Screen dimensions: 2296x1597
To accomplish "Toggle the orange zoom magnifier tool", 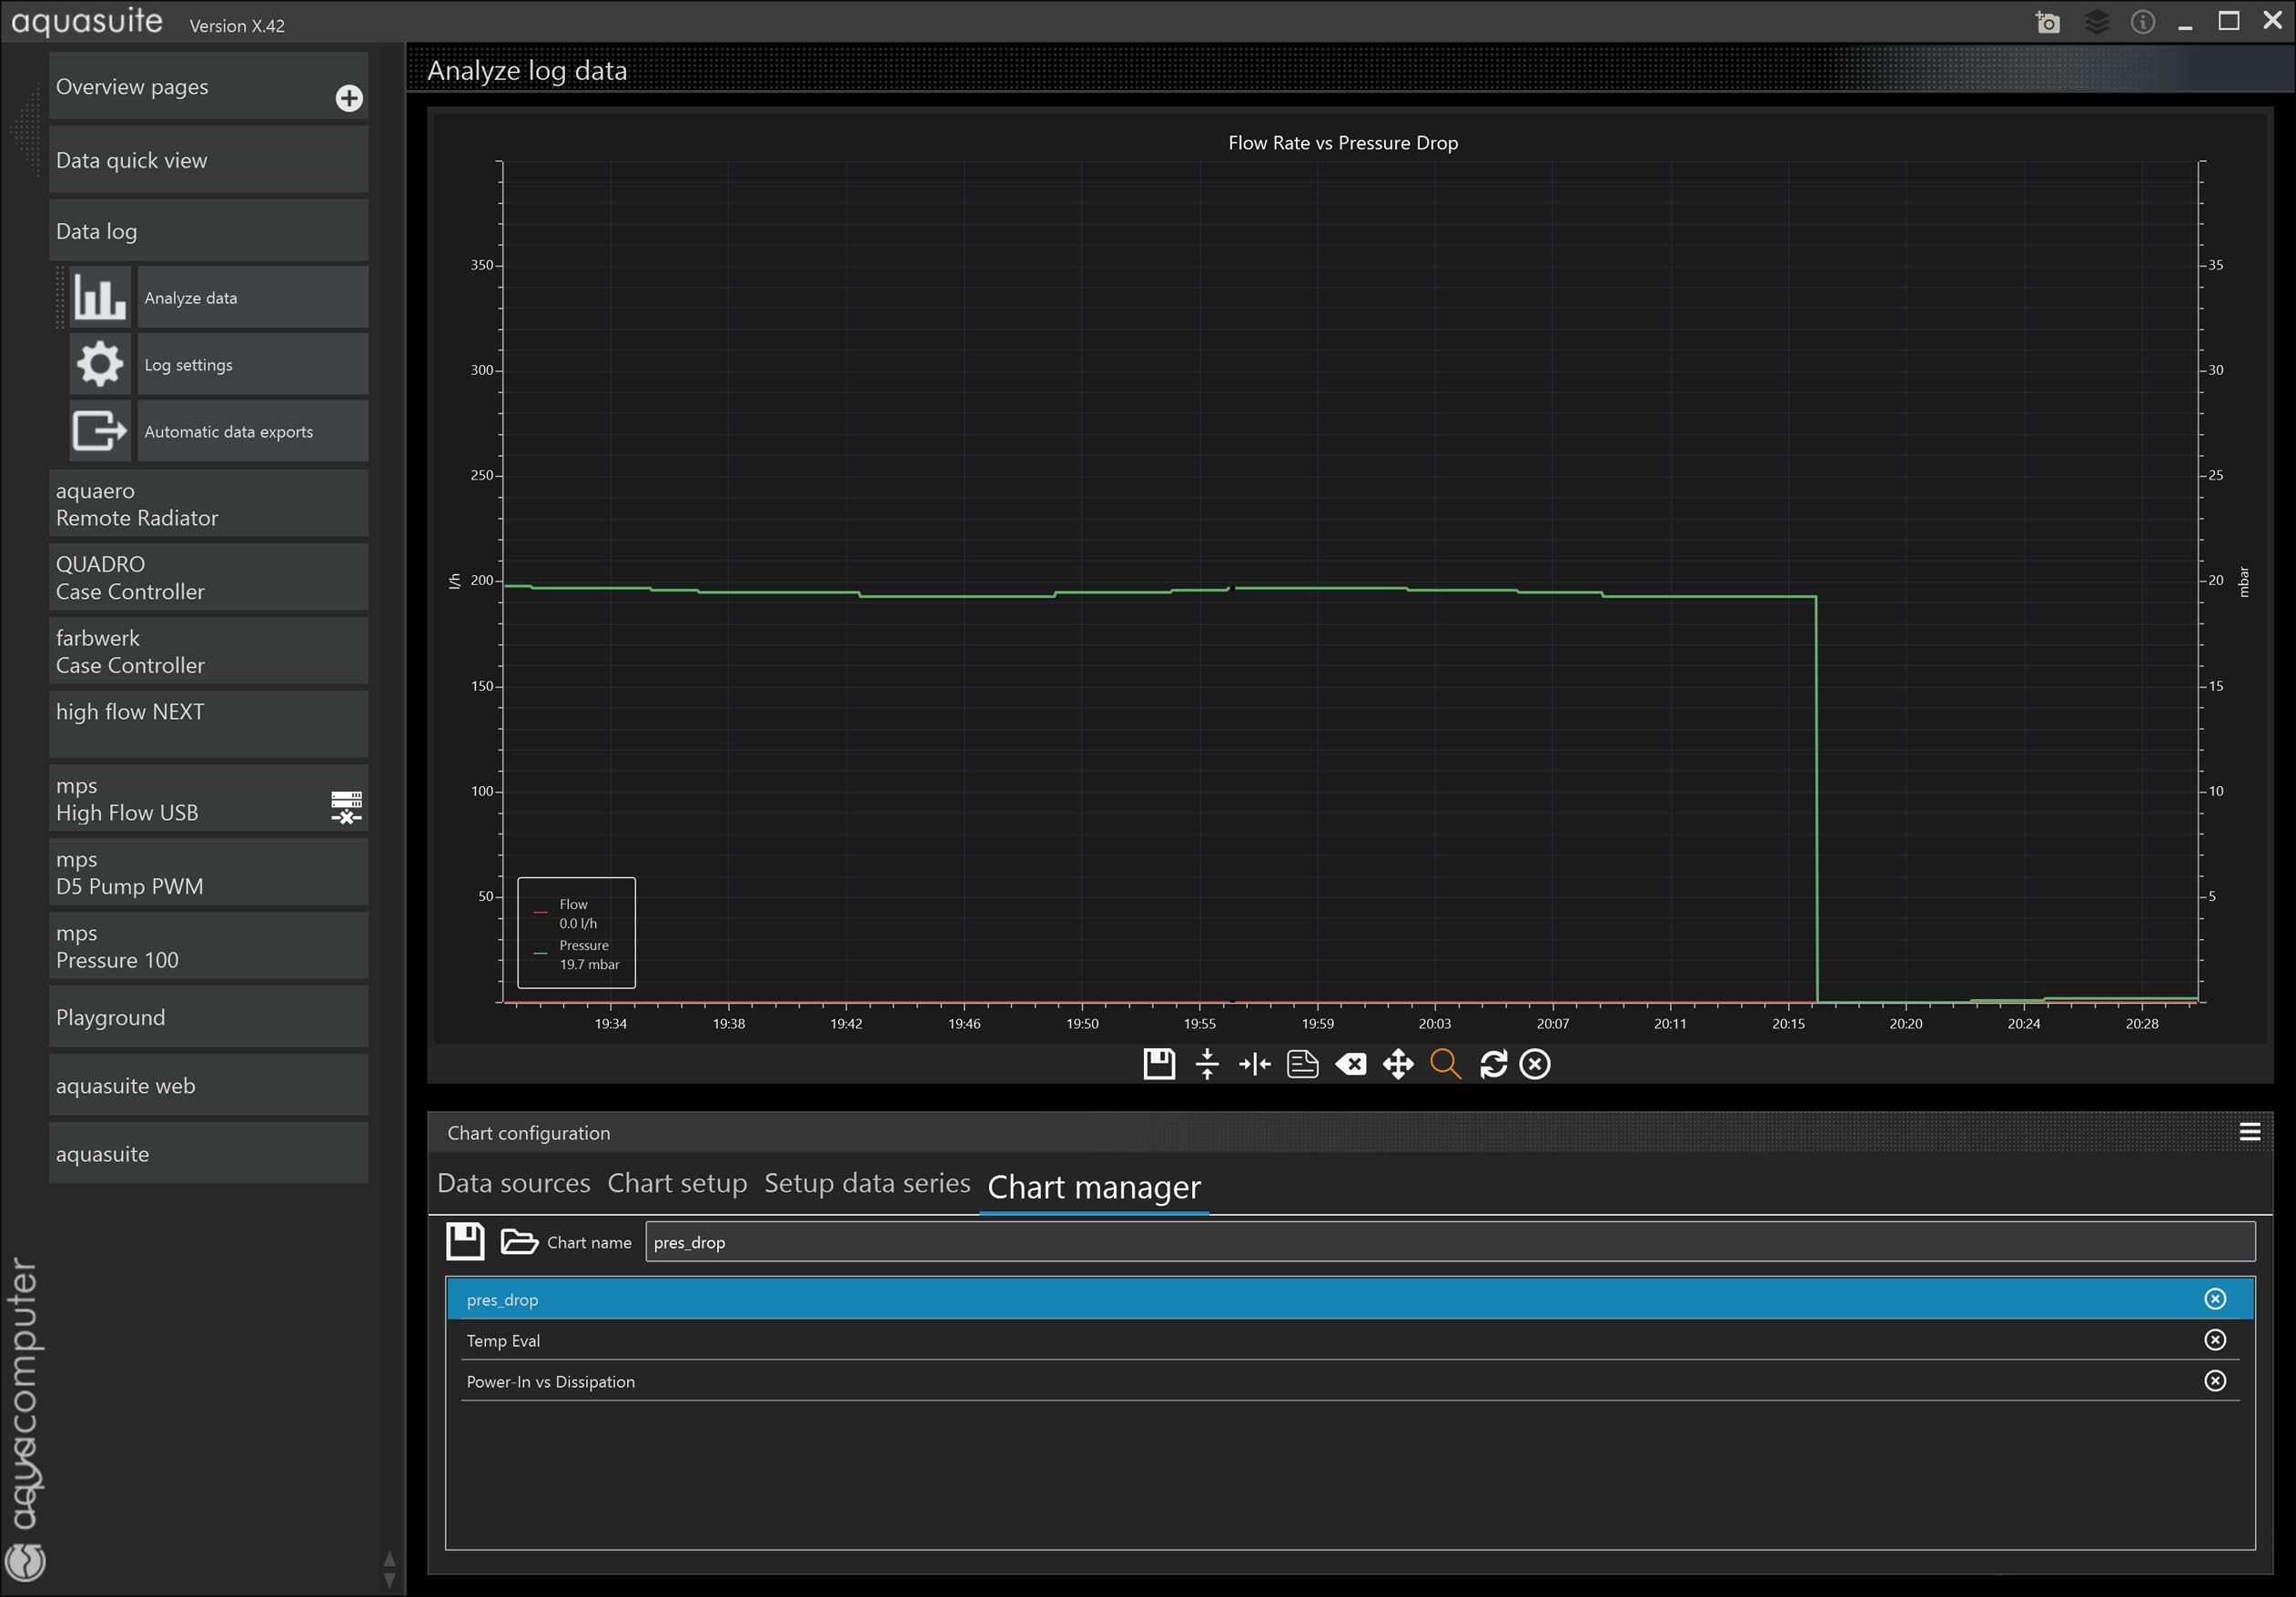I will click(1445, 1064).
